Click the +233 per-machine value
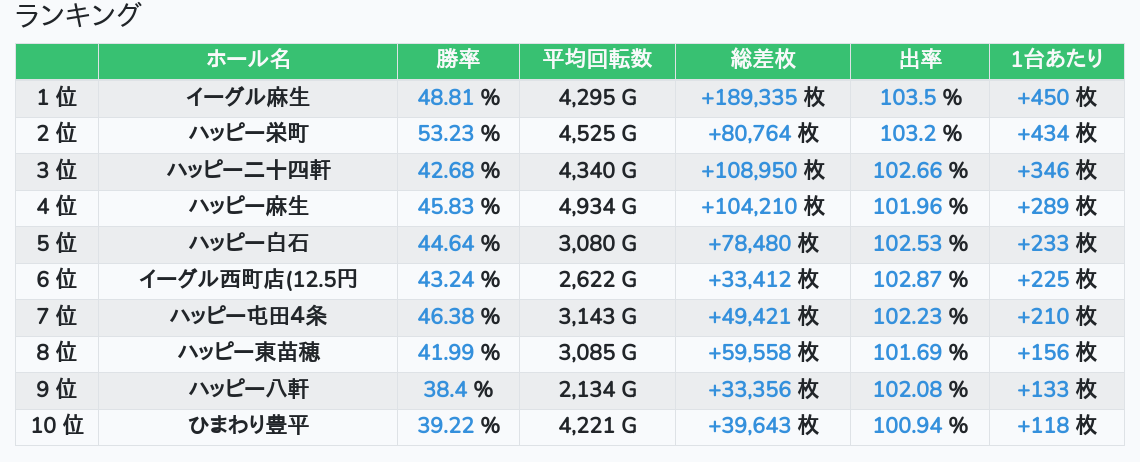 [x=1043, y=243]
